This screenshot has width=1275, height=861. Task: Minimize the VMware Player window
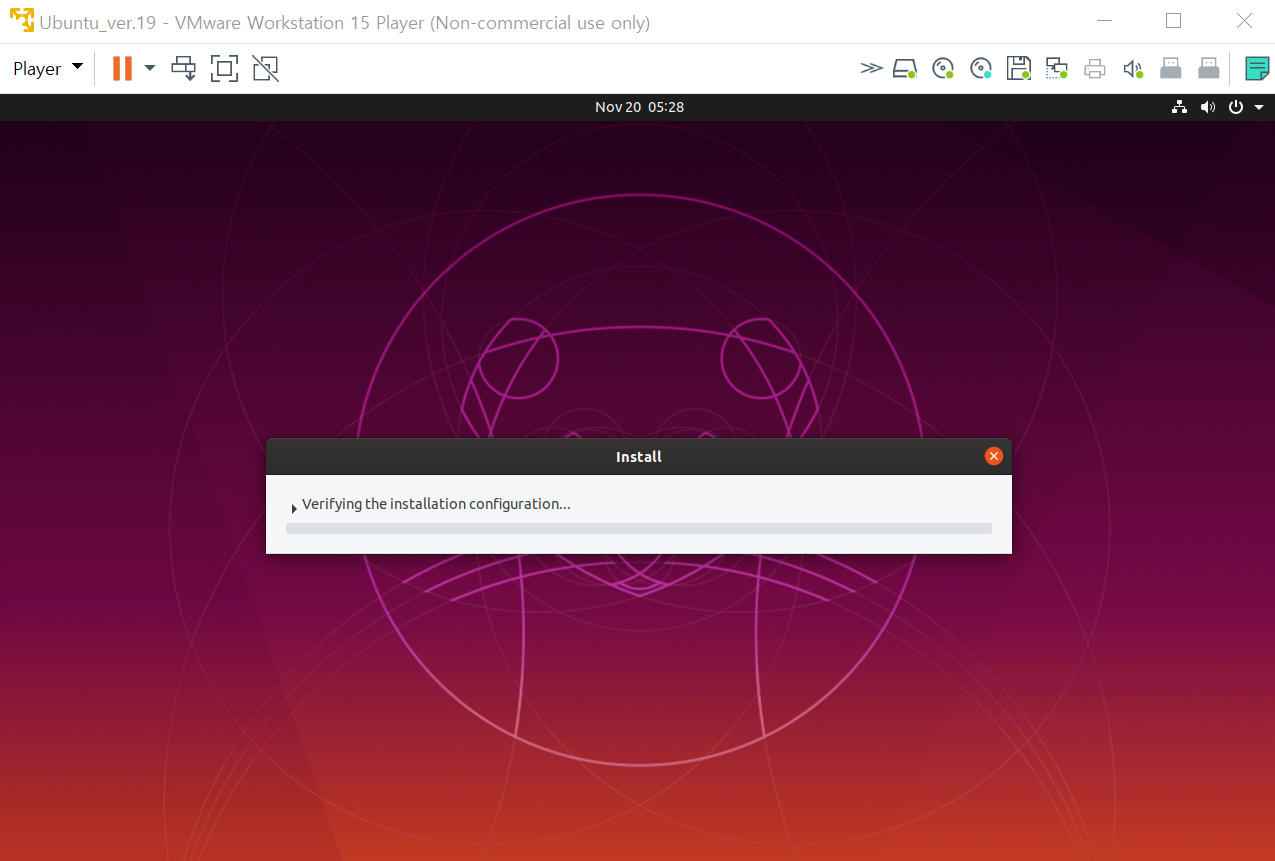(1104, 21)
